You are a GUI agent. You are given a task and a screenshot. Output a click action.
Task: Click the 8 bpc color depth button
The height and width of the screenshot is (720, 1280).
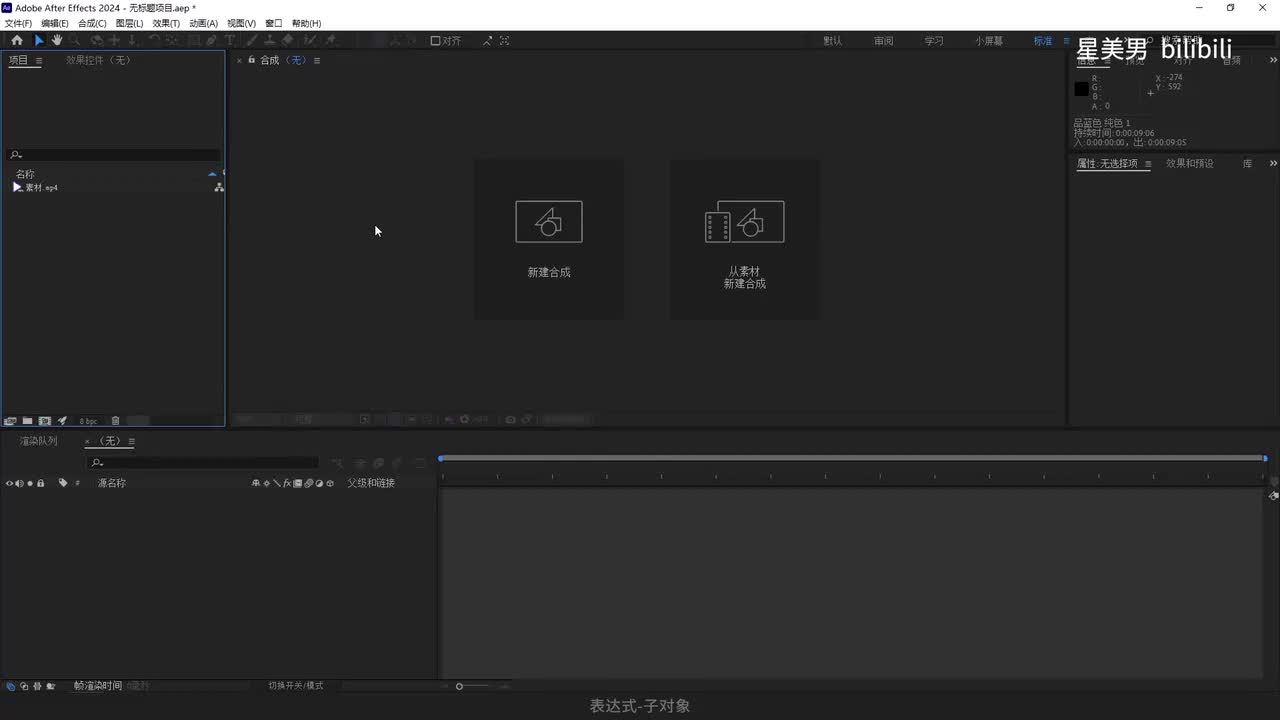(x=89, y=421)
